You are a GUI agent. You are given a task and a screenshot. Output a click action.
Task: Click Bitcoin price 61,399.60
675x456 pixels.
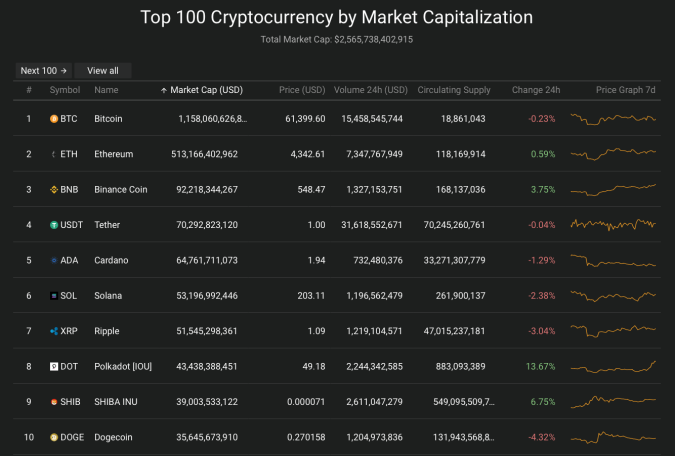(x=305, y=119)
